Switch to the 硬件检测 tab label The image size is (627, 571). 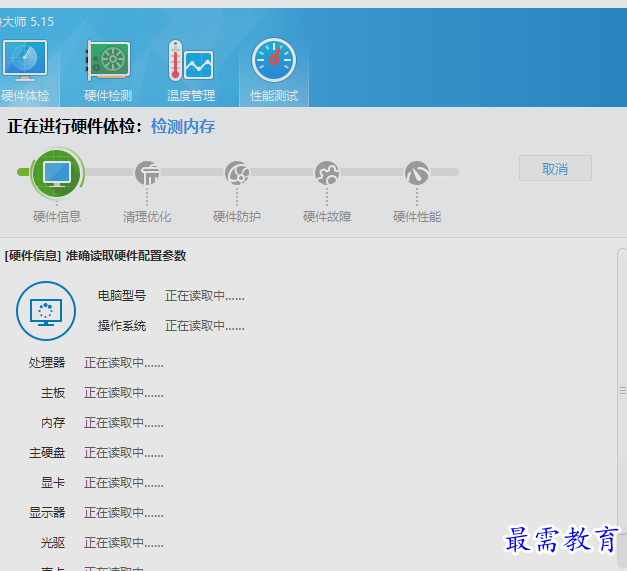tap(108, 96)
